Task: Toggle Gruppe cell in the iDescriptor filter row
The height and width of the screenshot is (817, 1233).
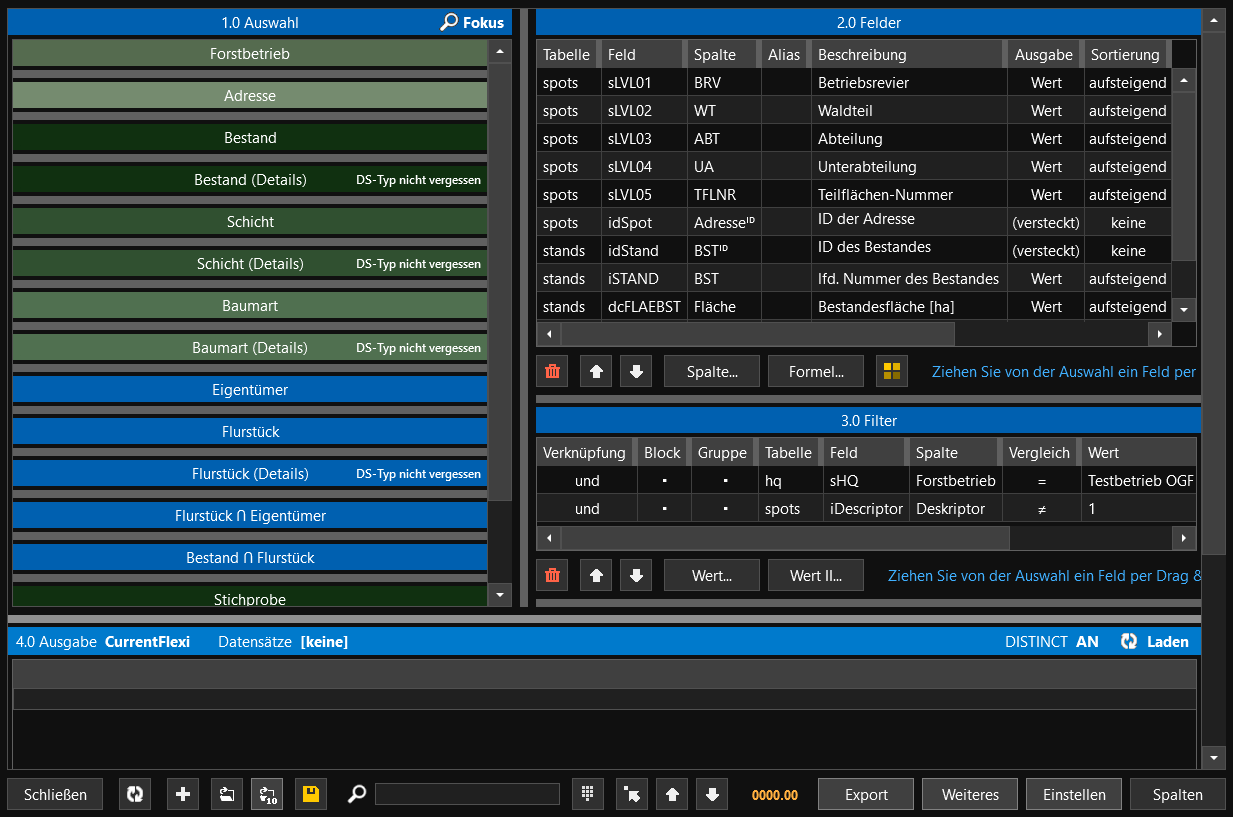Action: point(724,509)
